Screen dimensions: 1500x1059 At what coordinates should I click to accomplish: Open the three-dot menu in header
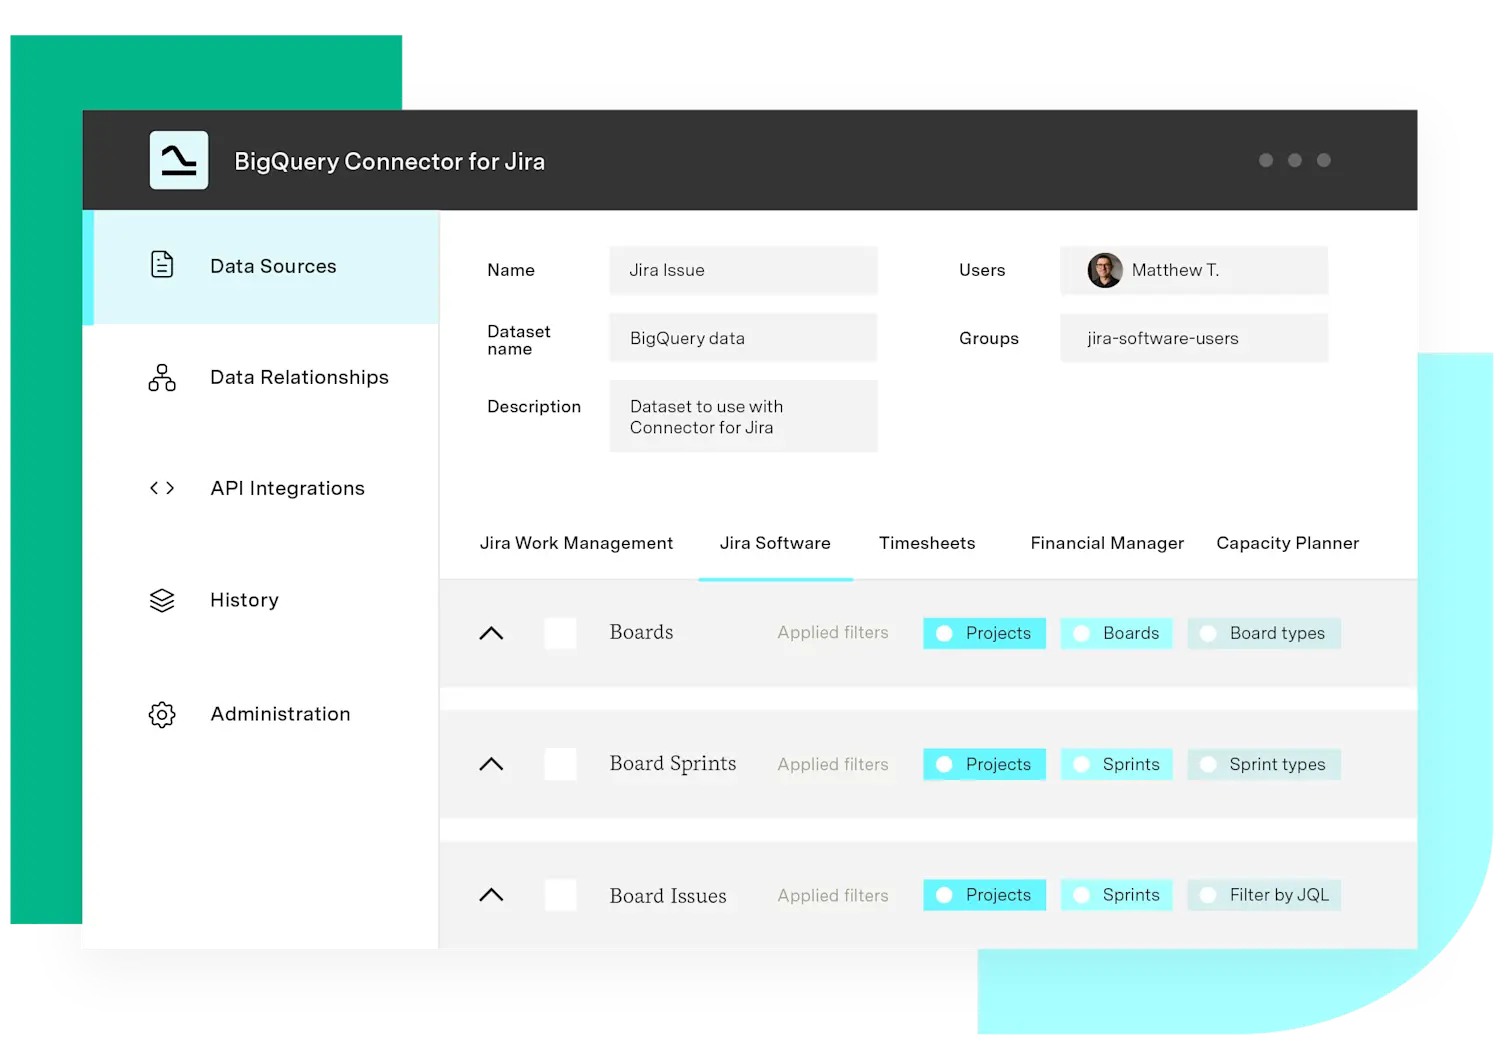[x=1295, y=160]
